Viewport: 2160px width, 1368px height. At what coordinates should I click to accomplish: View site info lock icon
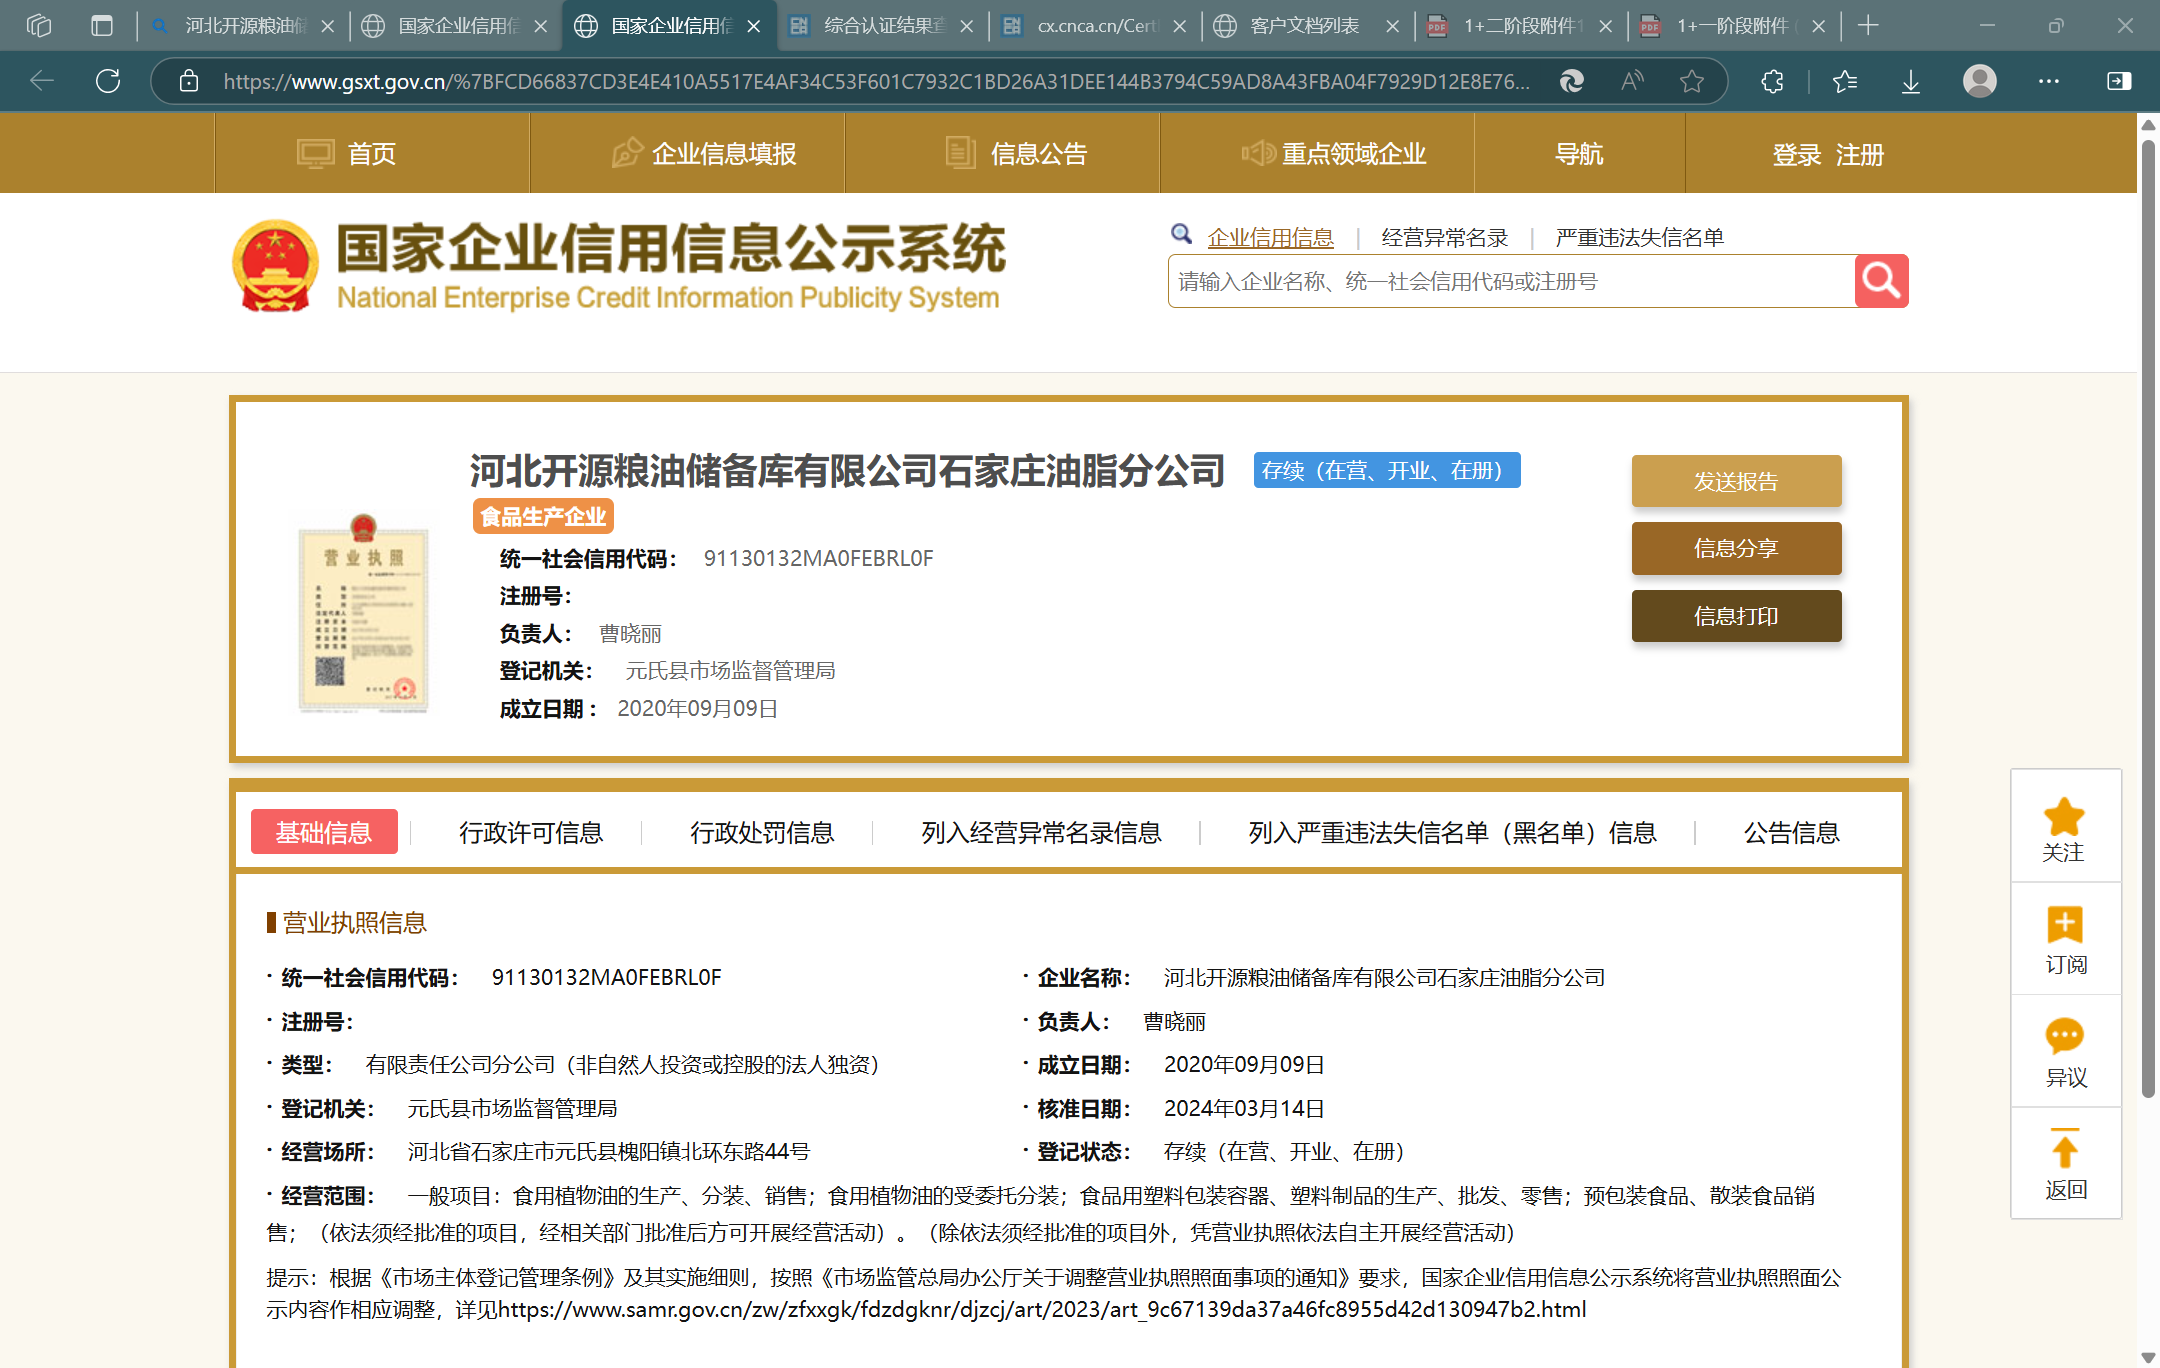(189, 81)
